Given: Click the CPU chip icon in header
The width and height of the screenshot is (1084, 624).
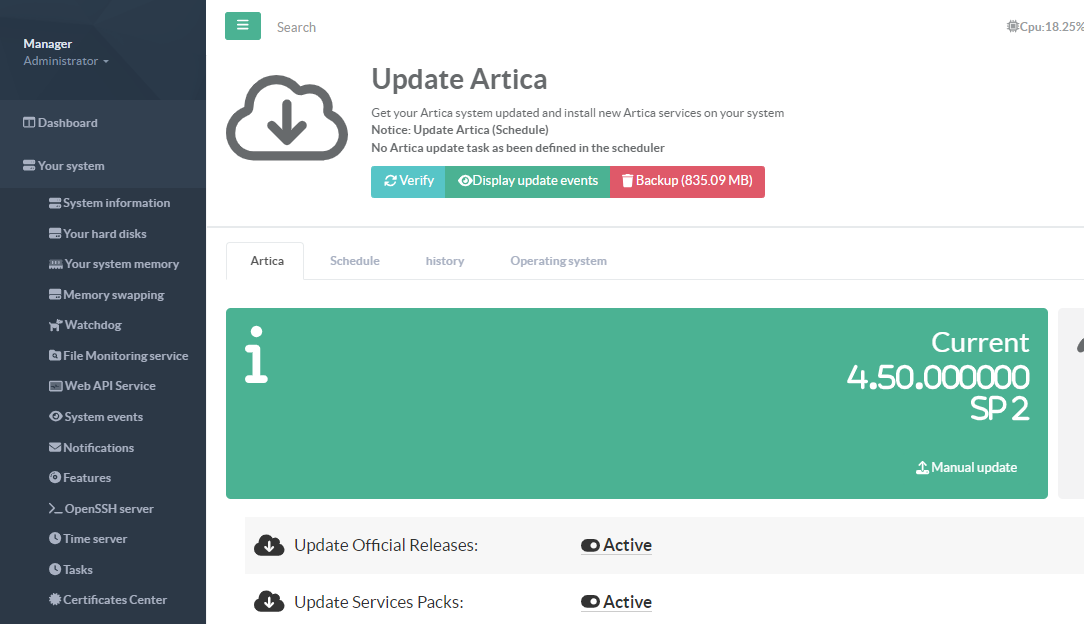Looking at the screenshot, I should (x=1012, y=27).
